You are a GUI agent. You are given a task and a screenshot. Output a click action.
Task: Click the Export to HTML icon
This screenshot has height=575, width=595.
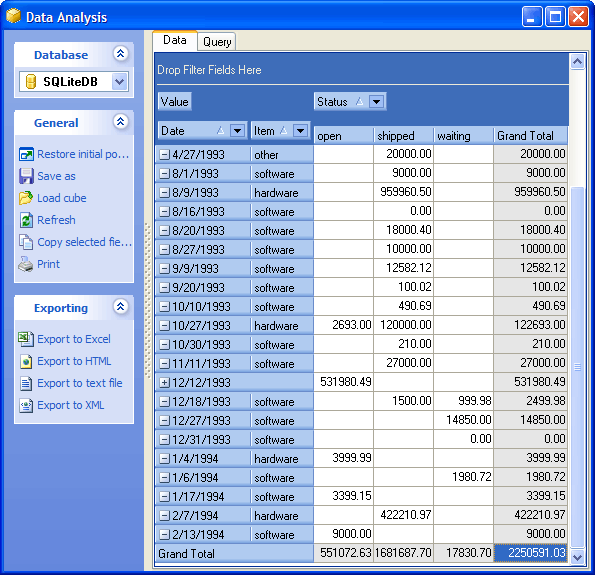click(26, 361)
